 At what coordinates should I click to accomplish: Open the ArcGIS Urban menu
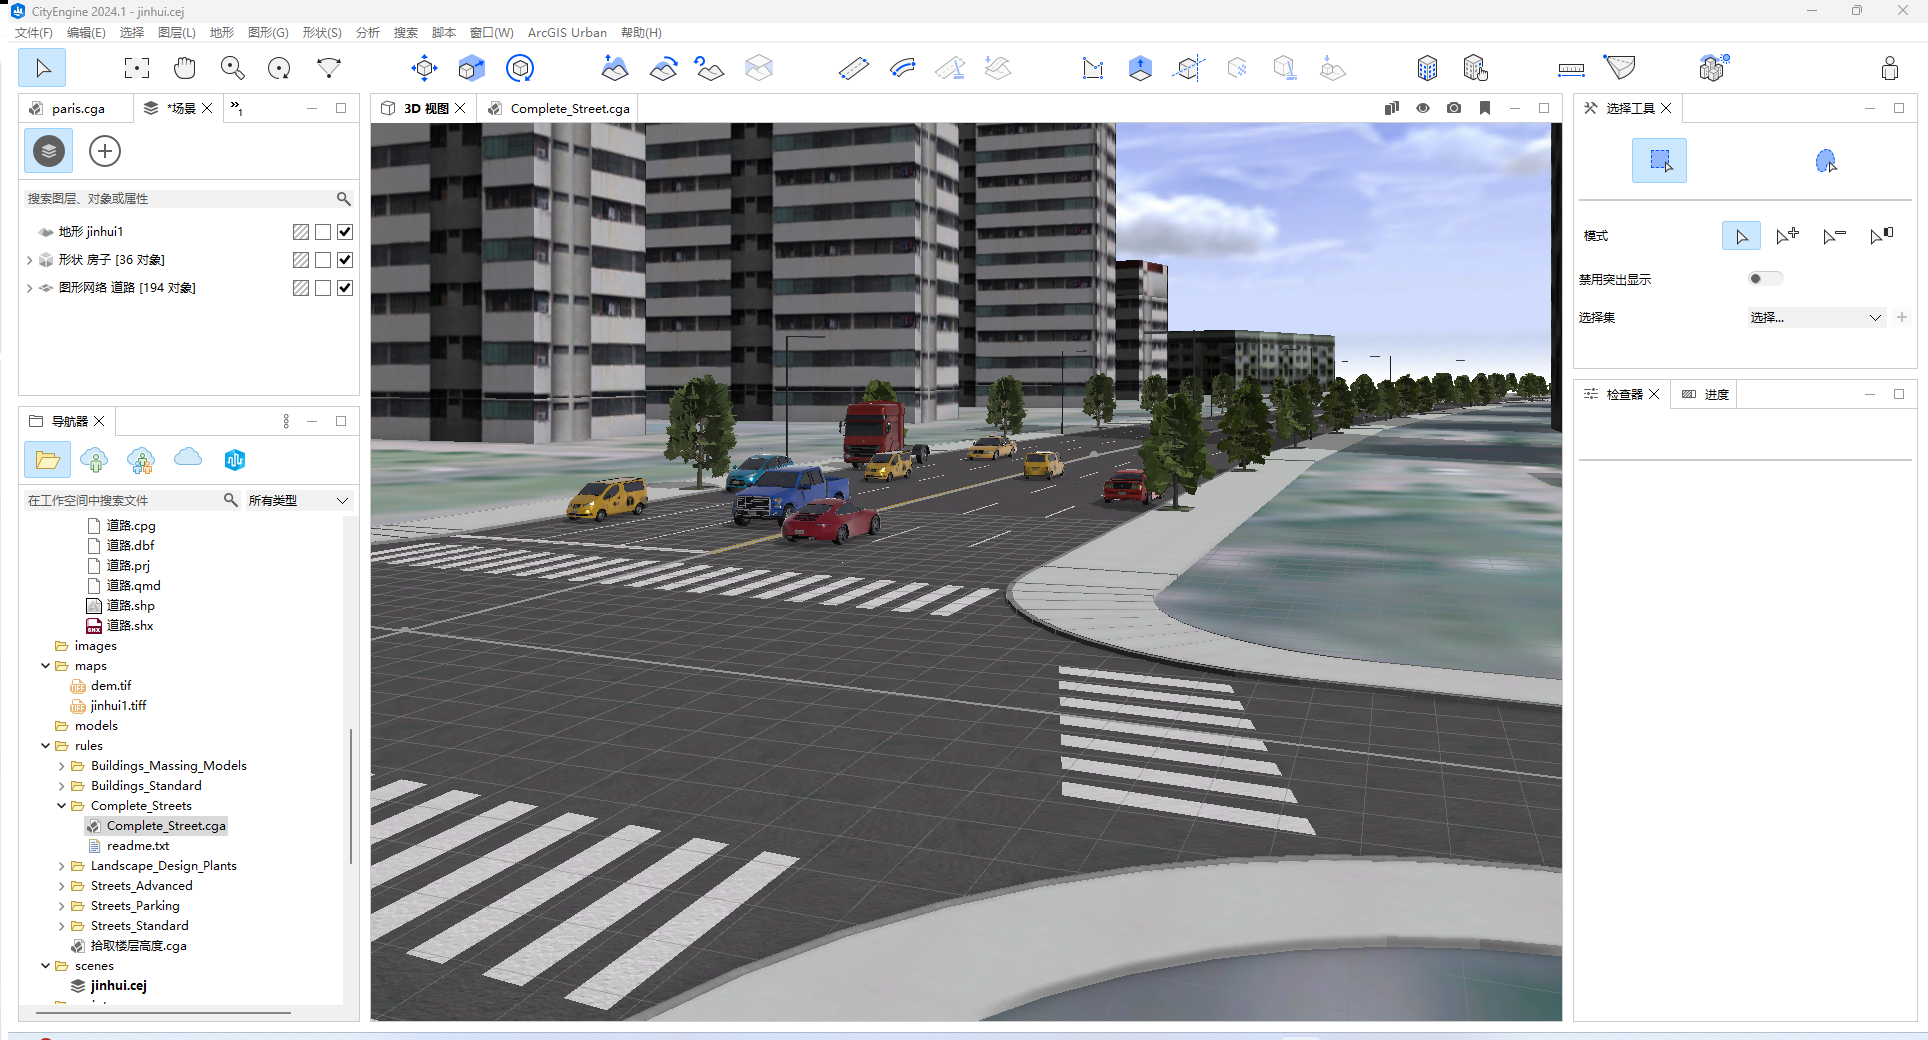(x=566, y=33)
